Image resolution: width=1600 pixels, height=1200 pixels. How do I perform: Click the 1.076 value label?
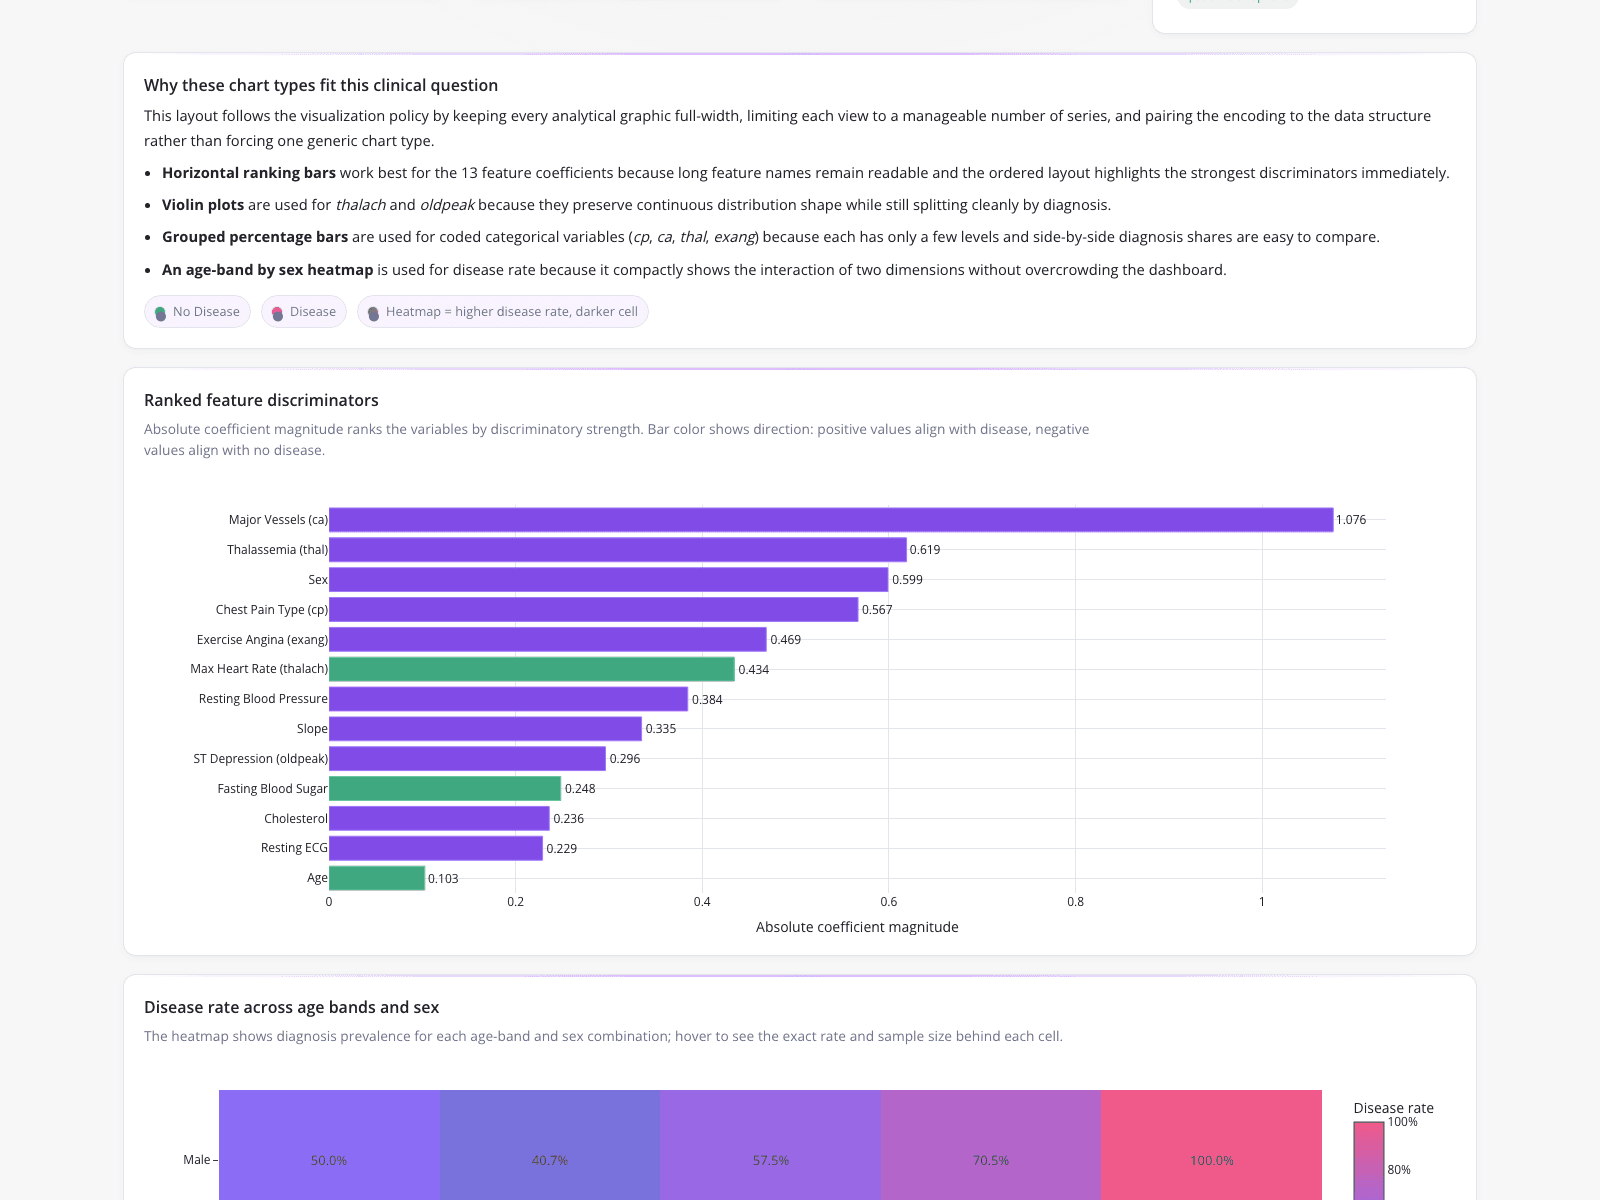point(1351,520)
